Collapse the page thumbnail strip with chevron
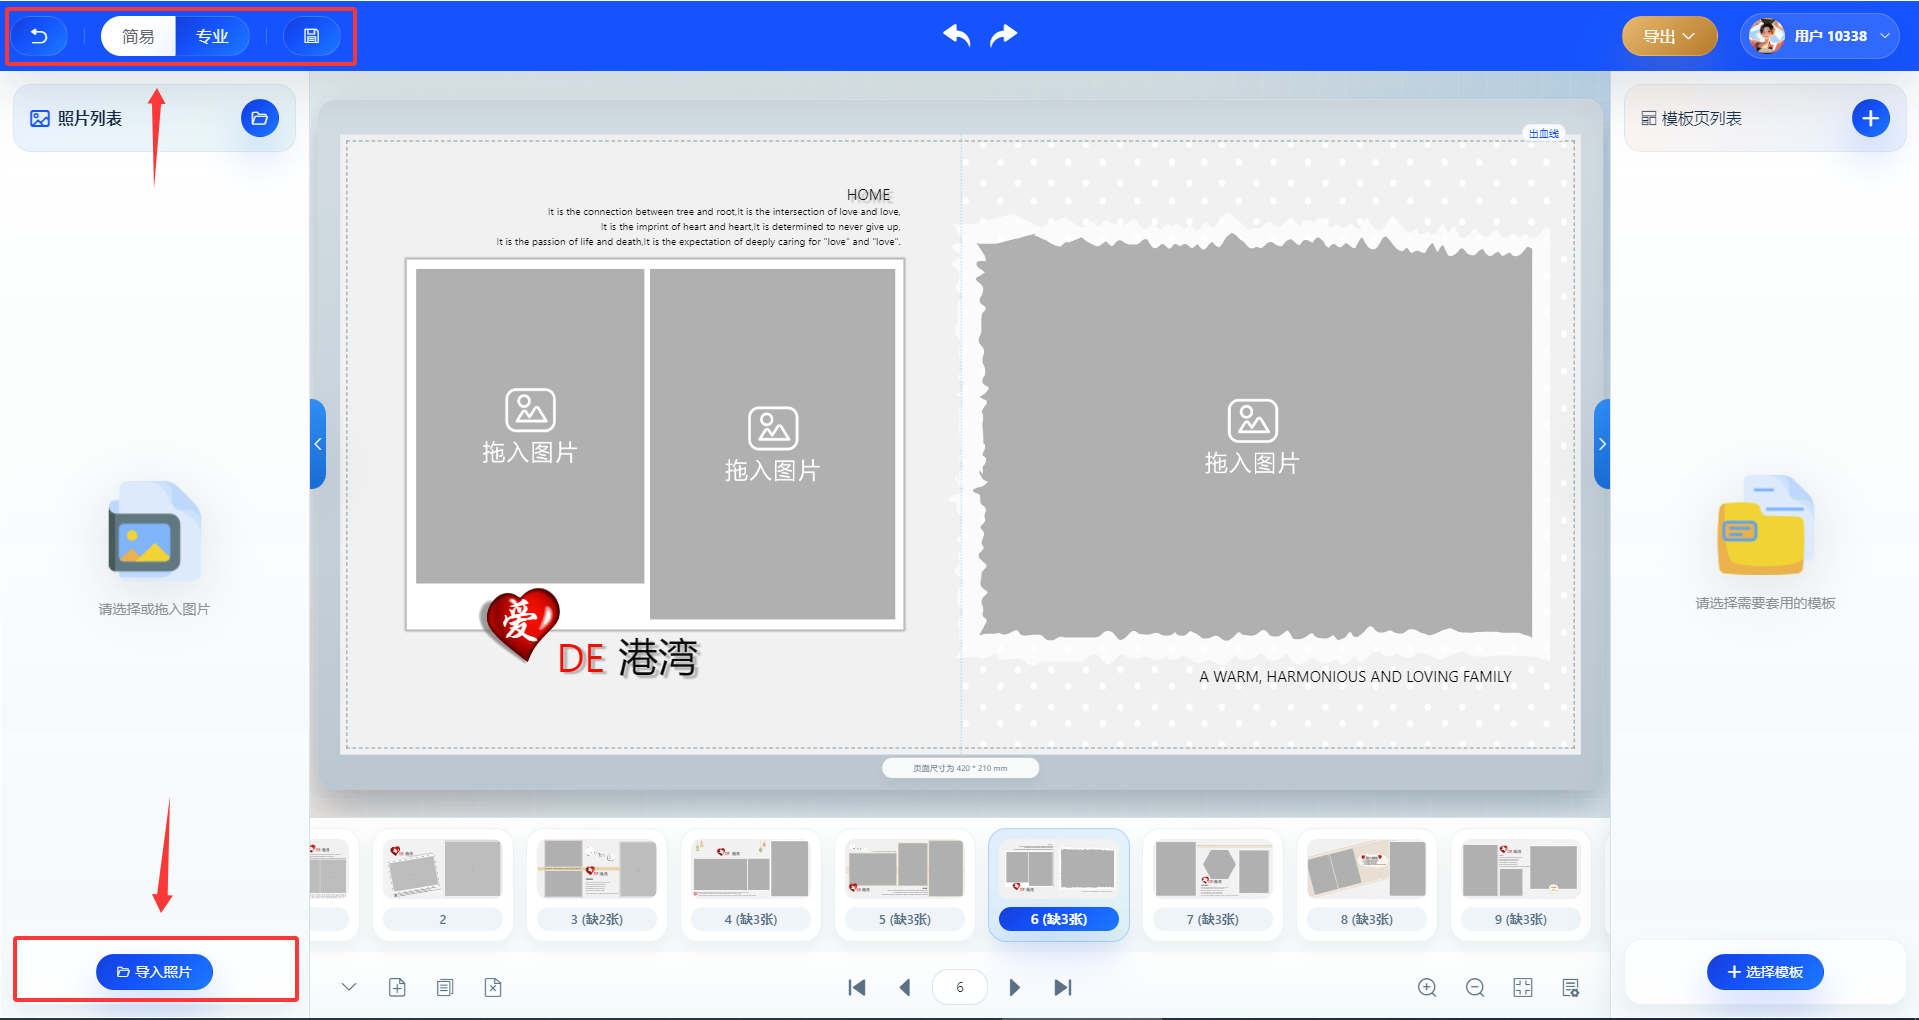This screenshot has width=1919, height=1020. 349,987
